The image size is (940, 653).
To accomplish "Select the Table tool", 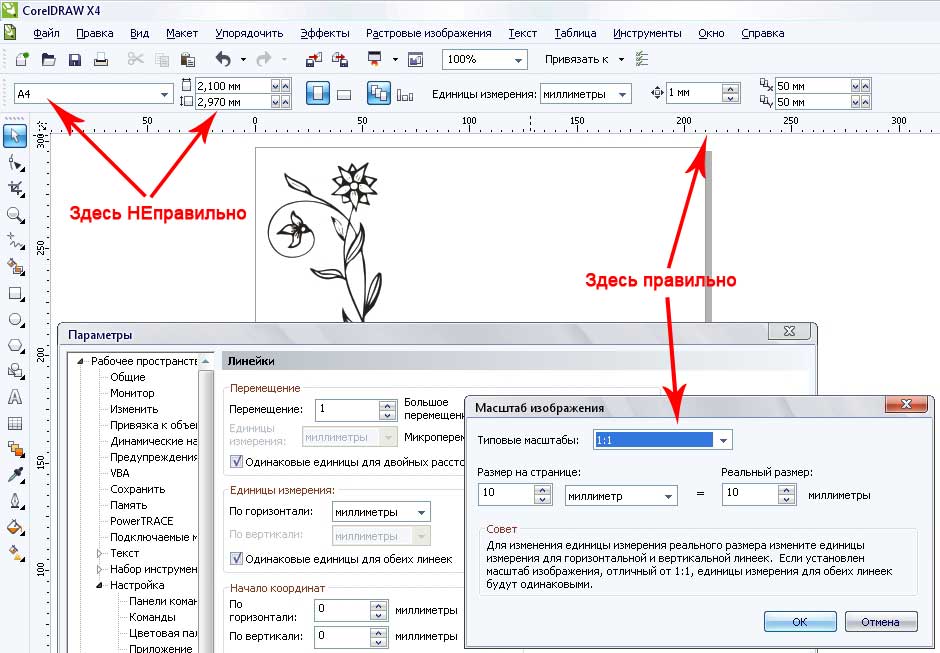I will tap(15, 423).
